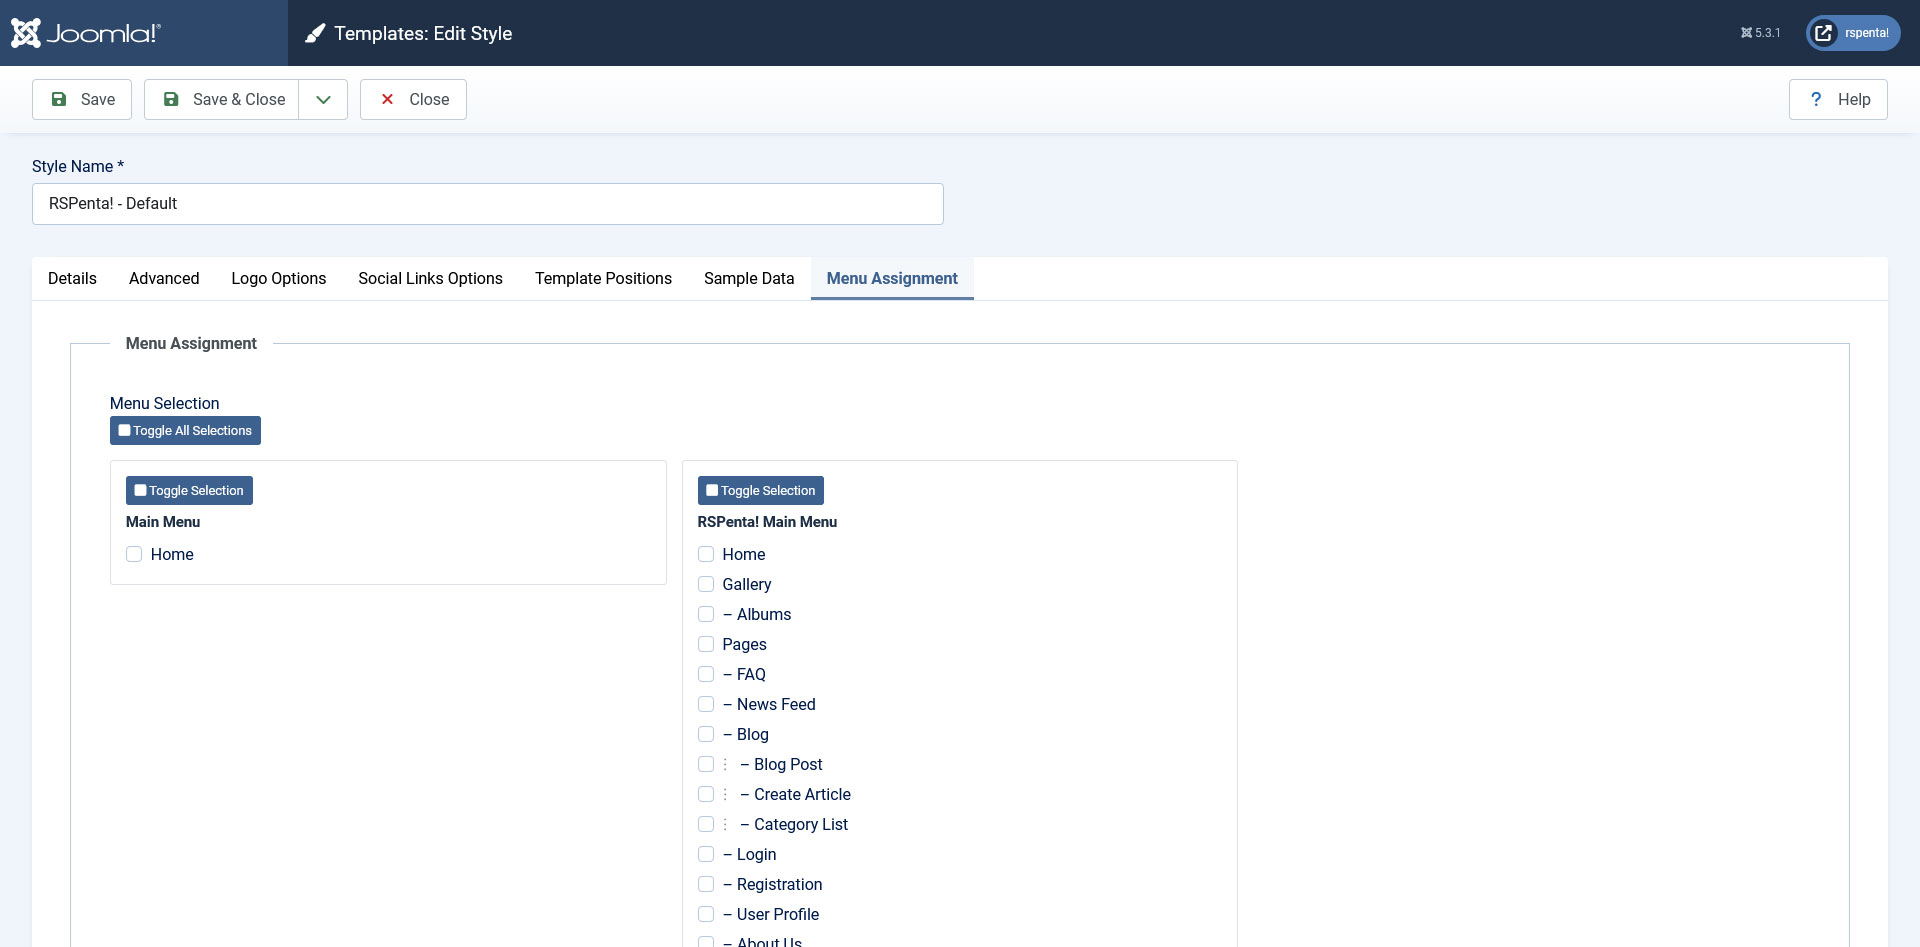
Task: Enable the Gallery menu item checkbox
Action: 706,584
